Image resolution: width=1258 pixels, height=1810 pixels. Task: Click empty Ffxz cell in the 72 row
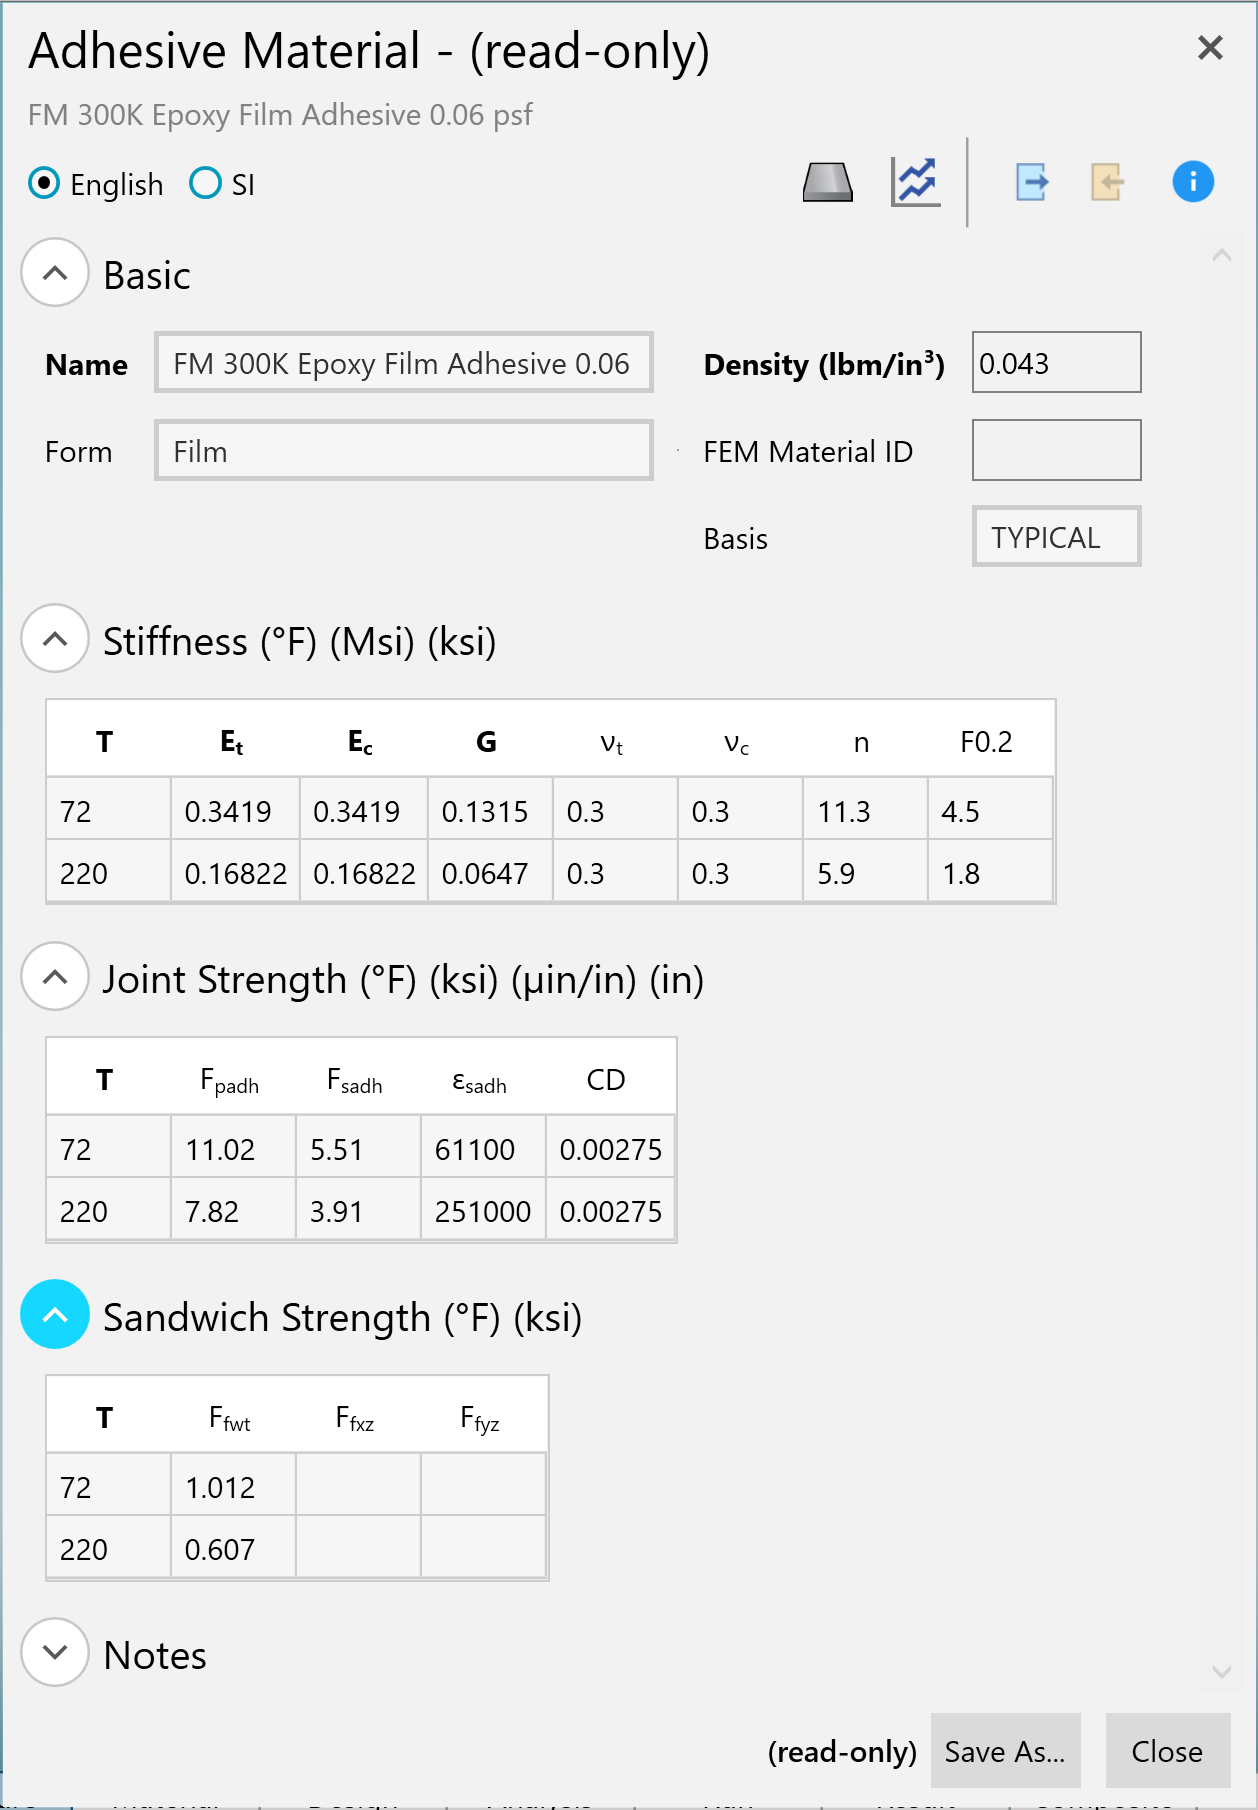358,1486
